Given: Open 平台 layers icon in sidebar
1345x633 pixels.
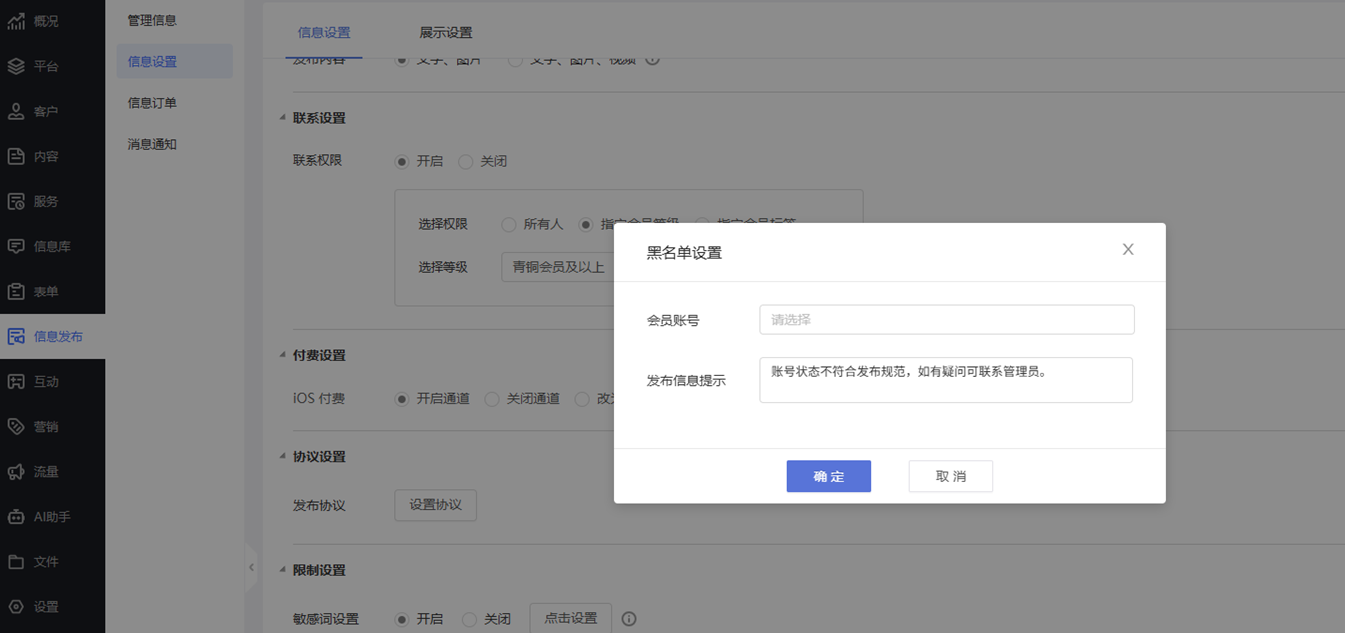Looking at the screenshot, I should 16,66.
